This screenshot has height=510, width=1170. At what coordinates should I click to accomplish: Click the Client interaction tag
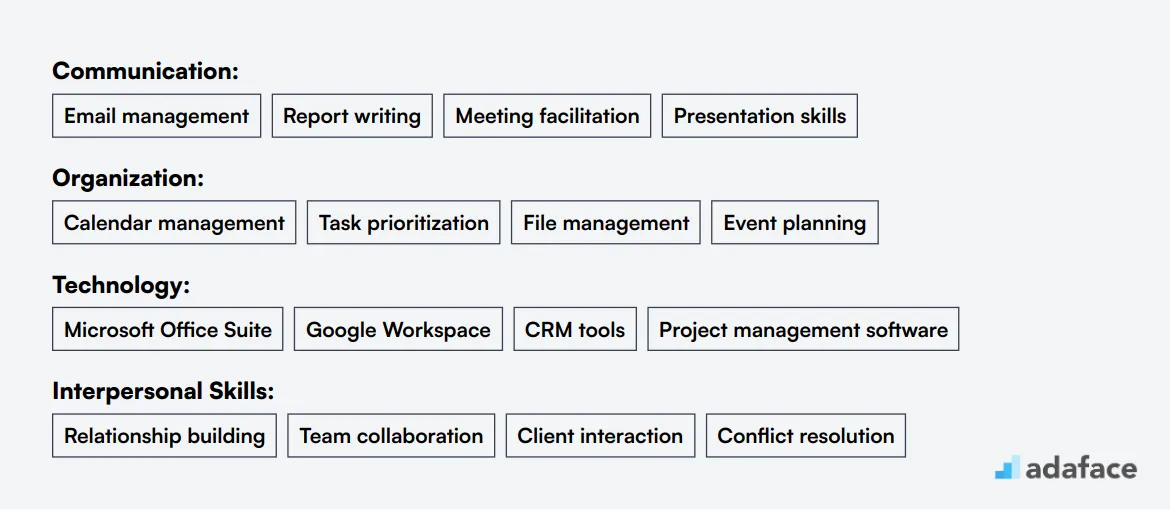click(600, 436)
